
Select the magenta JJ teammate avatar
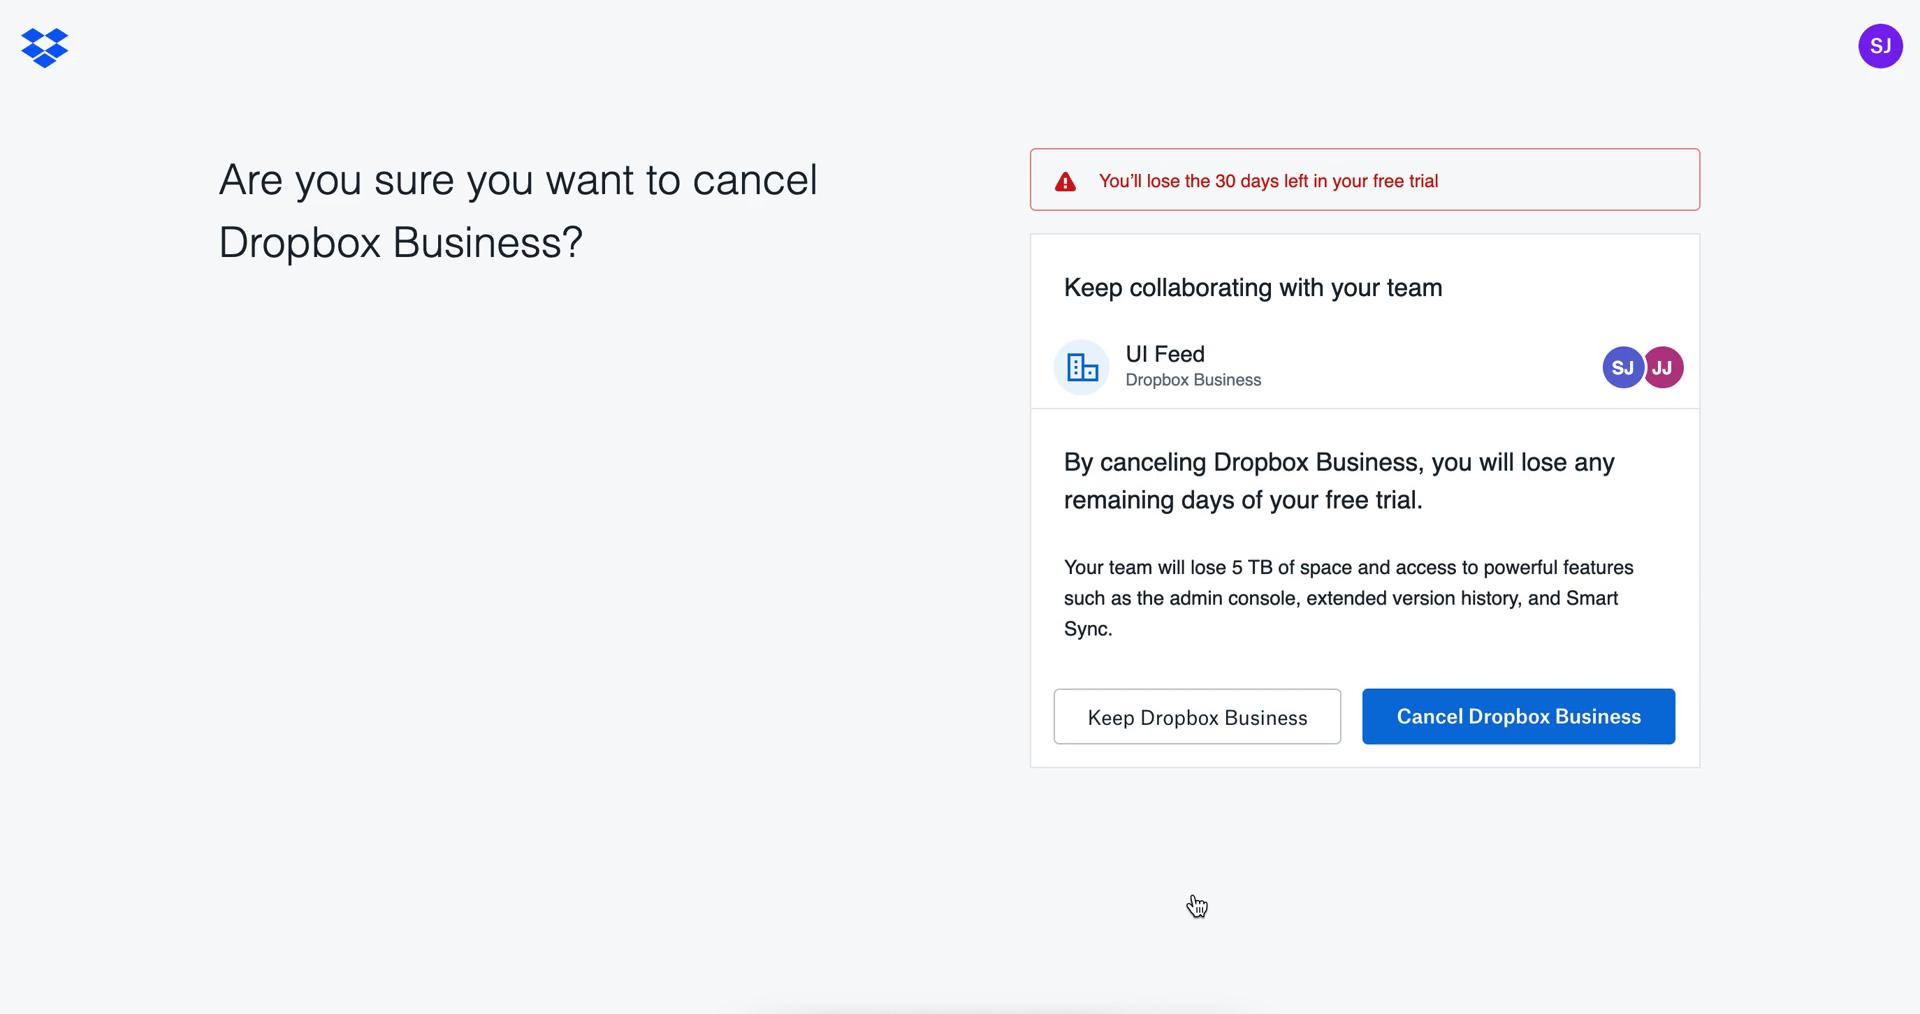point(1662,367)
